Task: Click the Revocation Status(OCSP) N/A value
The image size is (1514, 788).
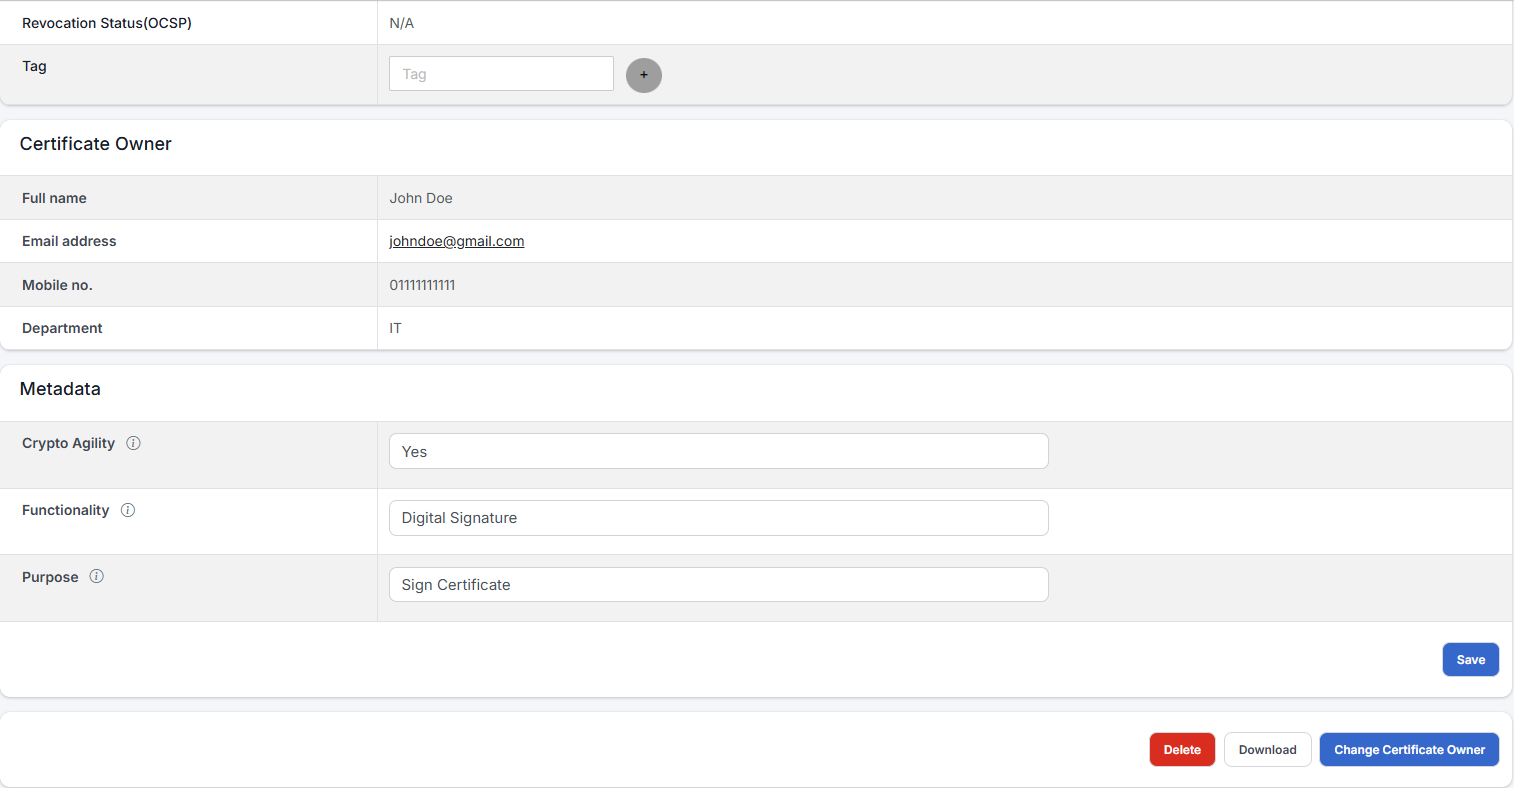Action: point(401,22)
